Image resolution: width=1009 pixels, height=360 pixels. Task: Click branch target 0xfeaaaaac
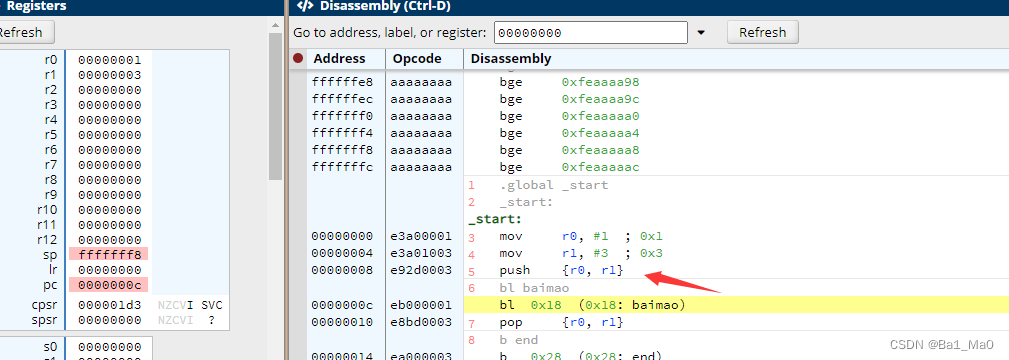point(600,167)
